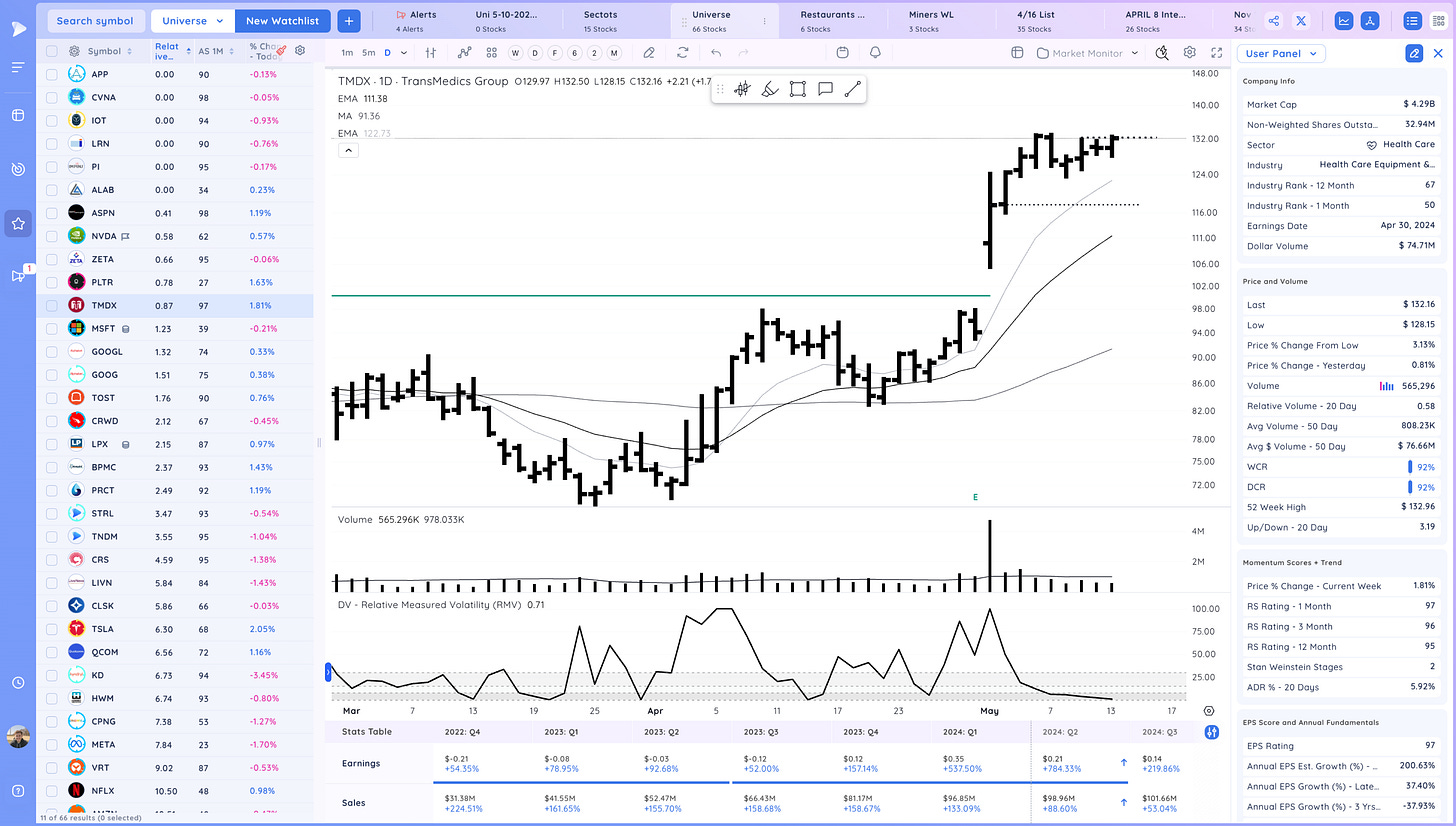Check the box for CVNA row

pyautogui.click(x=52, y=97)
